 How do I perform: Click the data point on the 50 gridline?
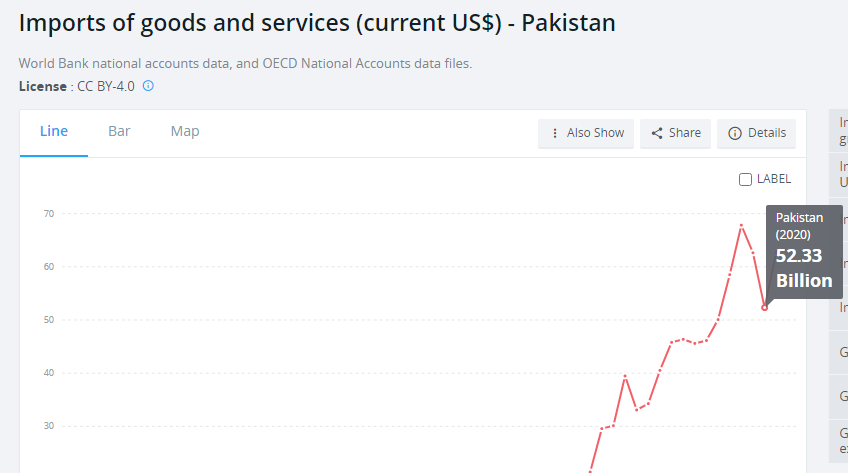[718, 319]
